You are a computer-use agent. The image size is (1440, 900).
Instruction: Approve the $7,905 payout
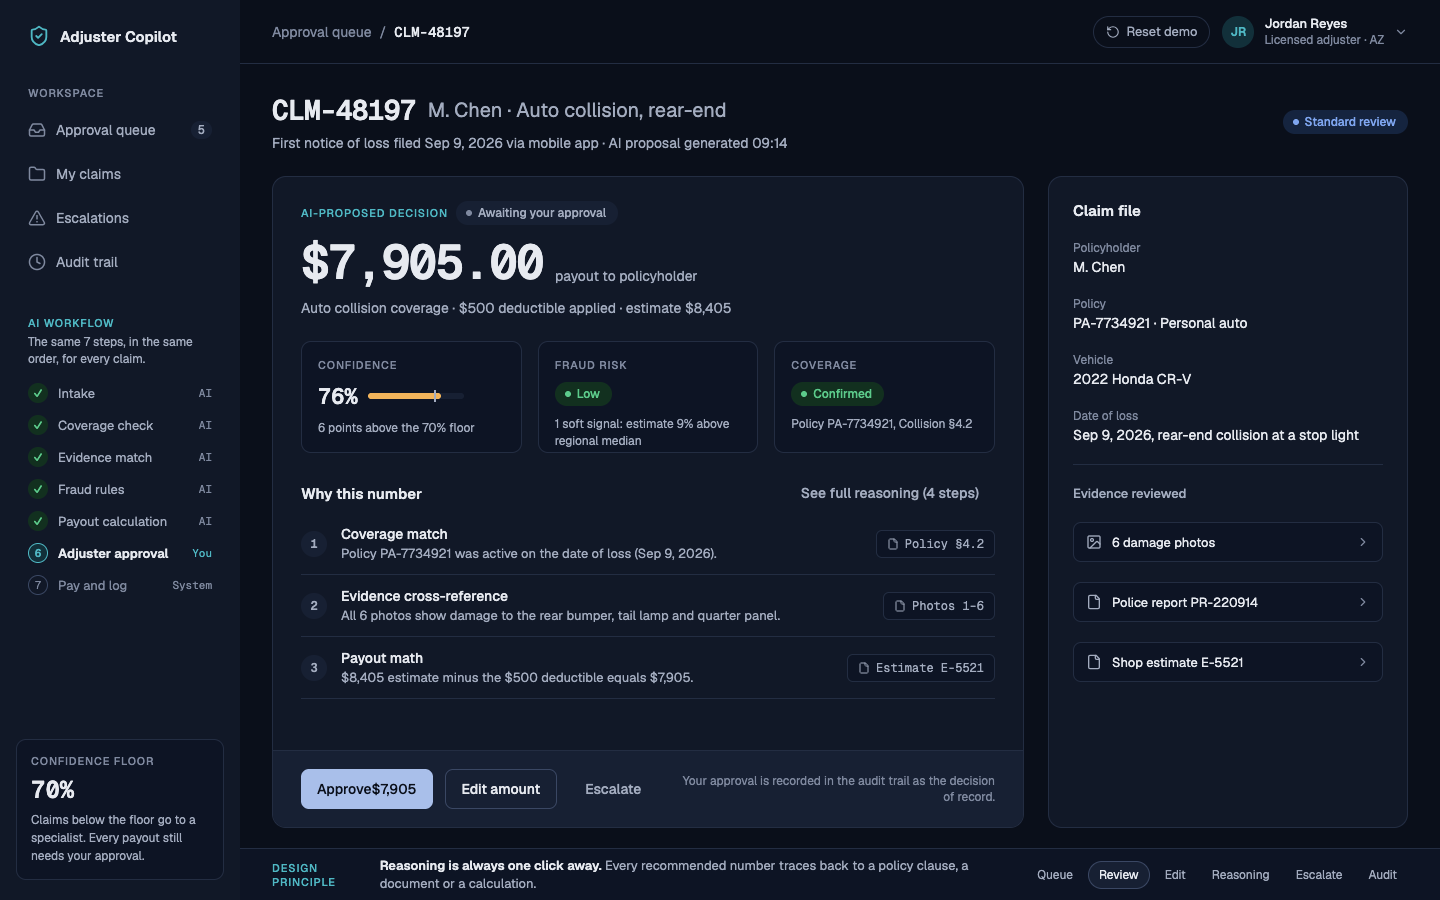tap(367, 789)
